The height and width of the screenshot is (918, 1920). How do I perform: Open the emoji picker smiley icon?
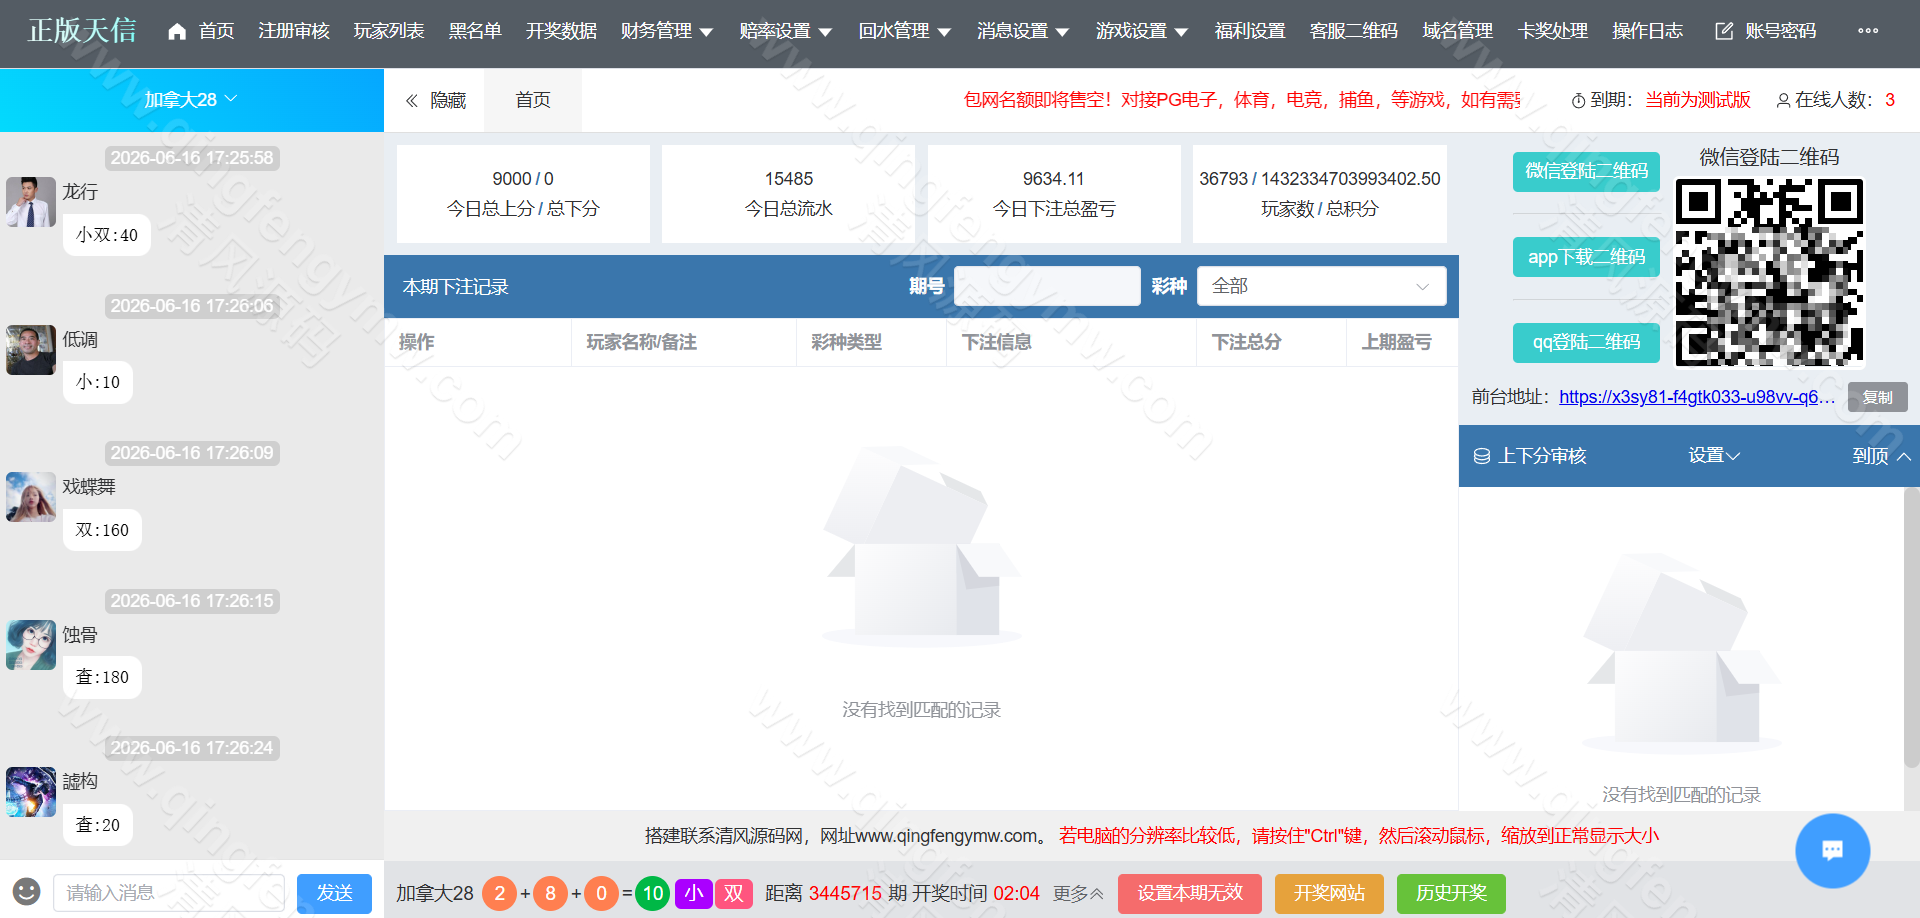point(26,891)
